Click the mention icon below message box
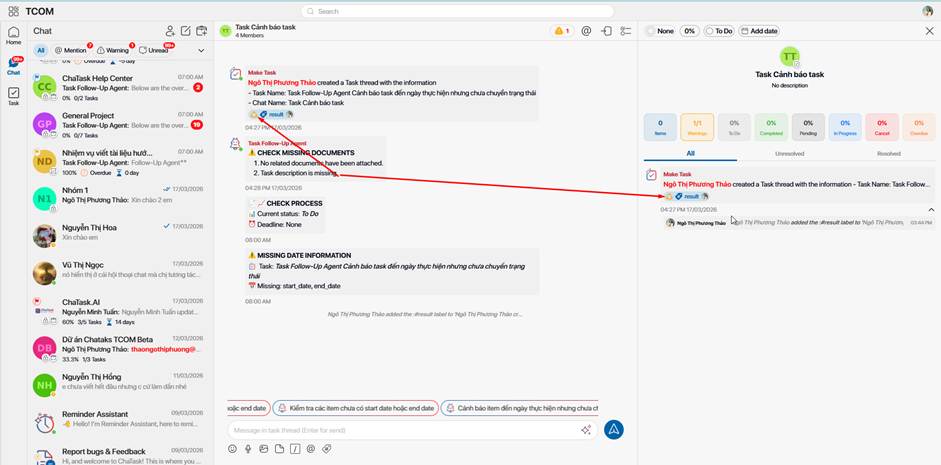The width and height of the screenshot is (941, 465). click(x=310, y=449)
